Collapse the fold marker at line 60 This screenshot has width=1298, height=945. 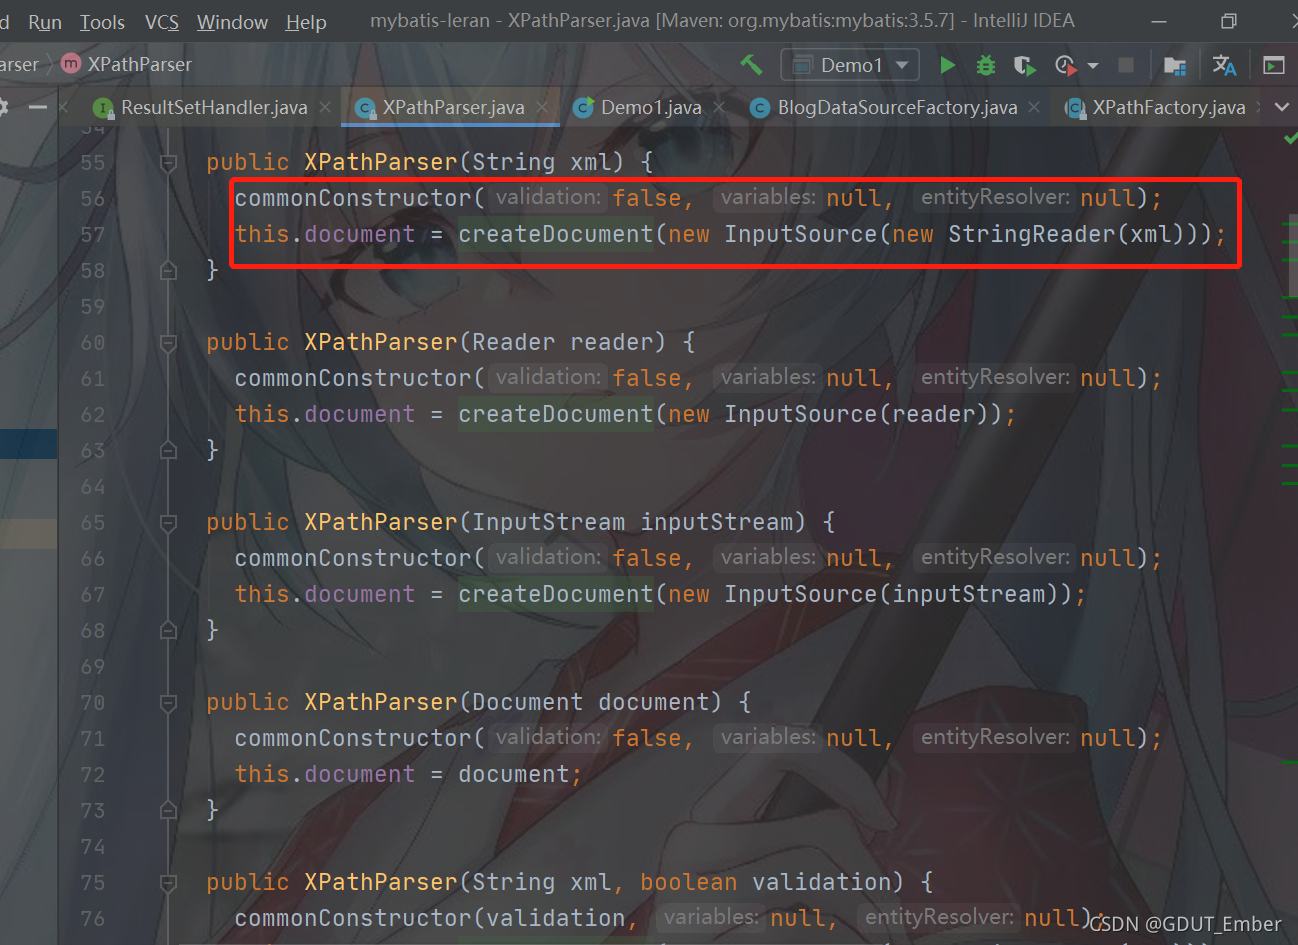coord(168,343)
